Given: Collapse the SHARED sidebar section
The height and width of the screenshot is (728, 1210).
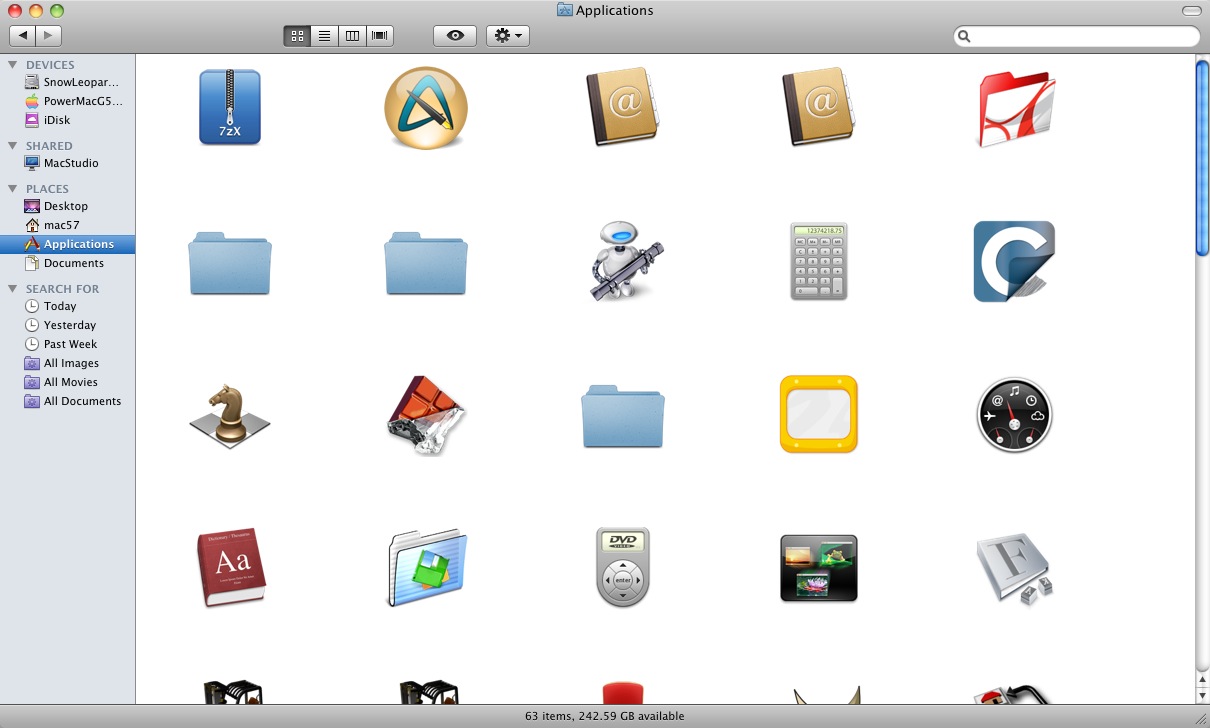Looking at the screenshot, I should coord(13,146).
